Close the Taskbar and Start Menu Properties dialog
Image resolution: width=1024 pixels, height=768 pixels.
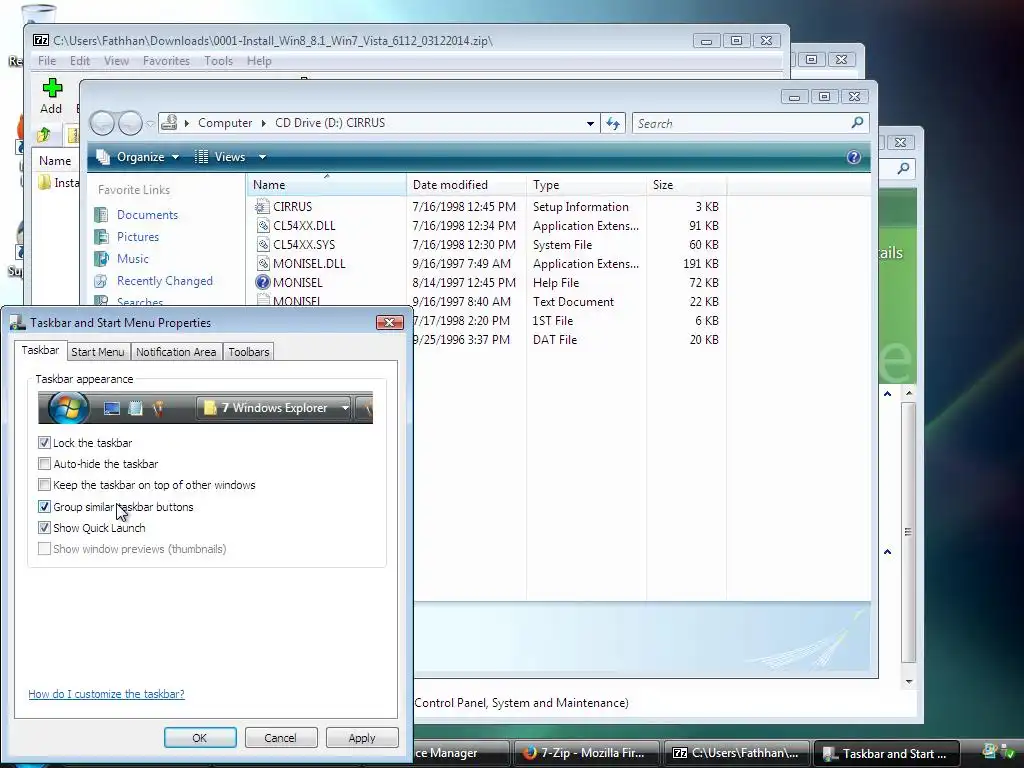click(390, 322)
